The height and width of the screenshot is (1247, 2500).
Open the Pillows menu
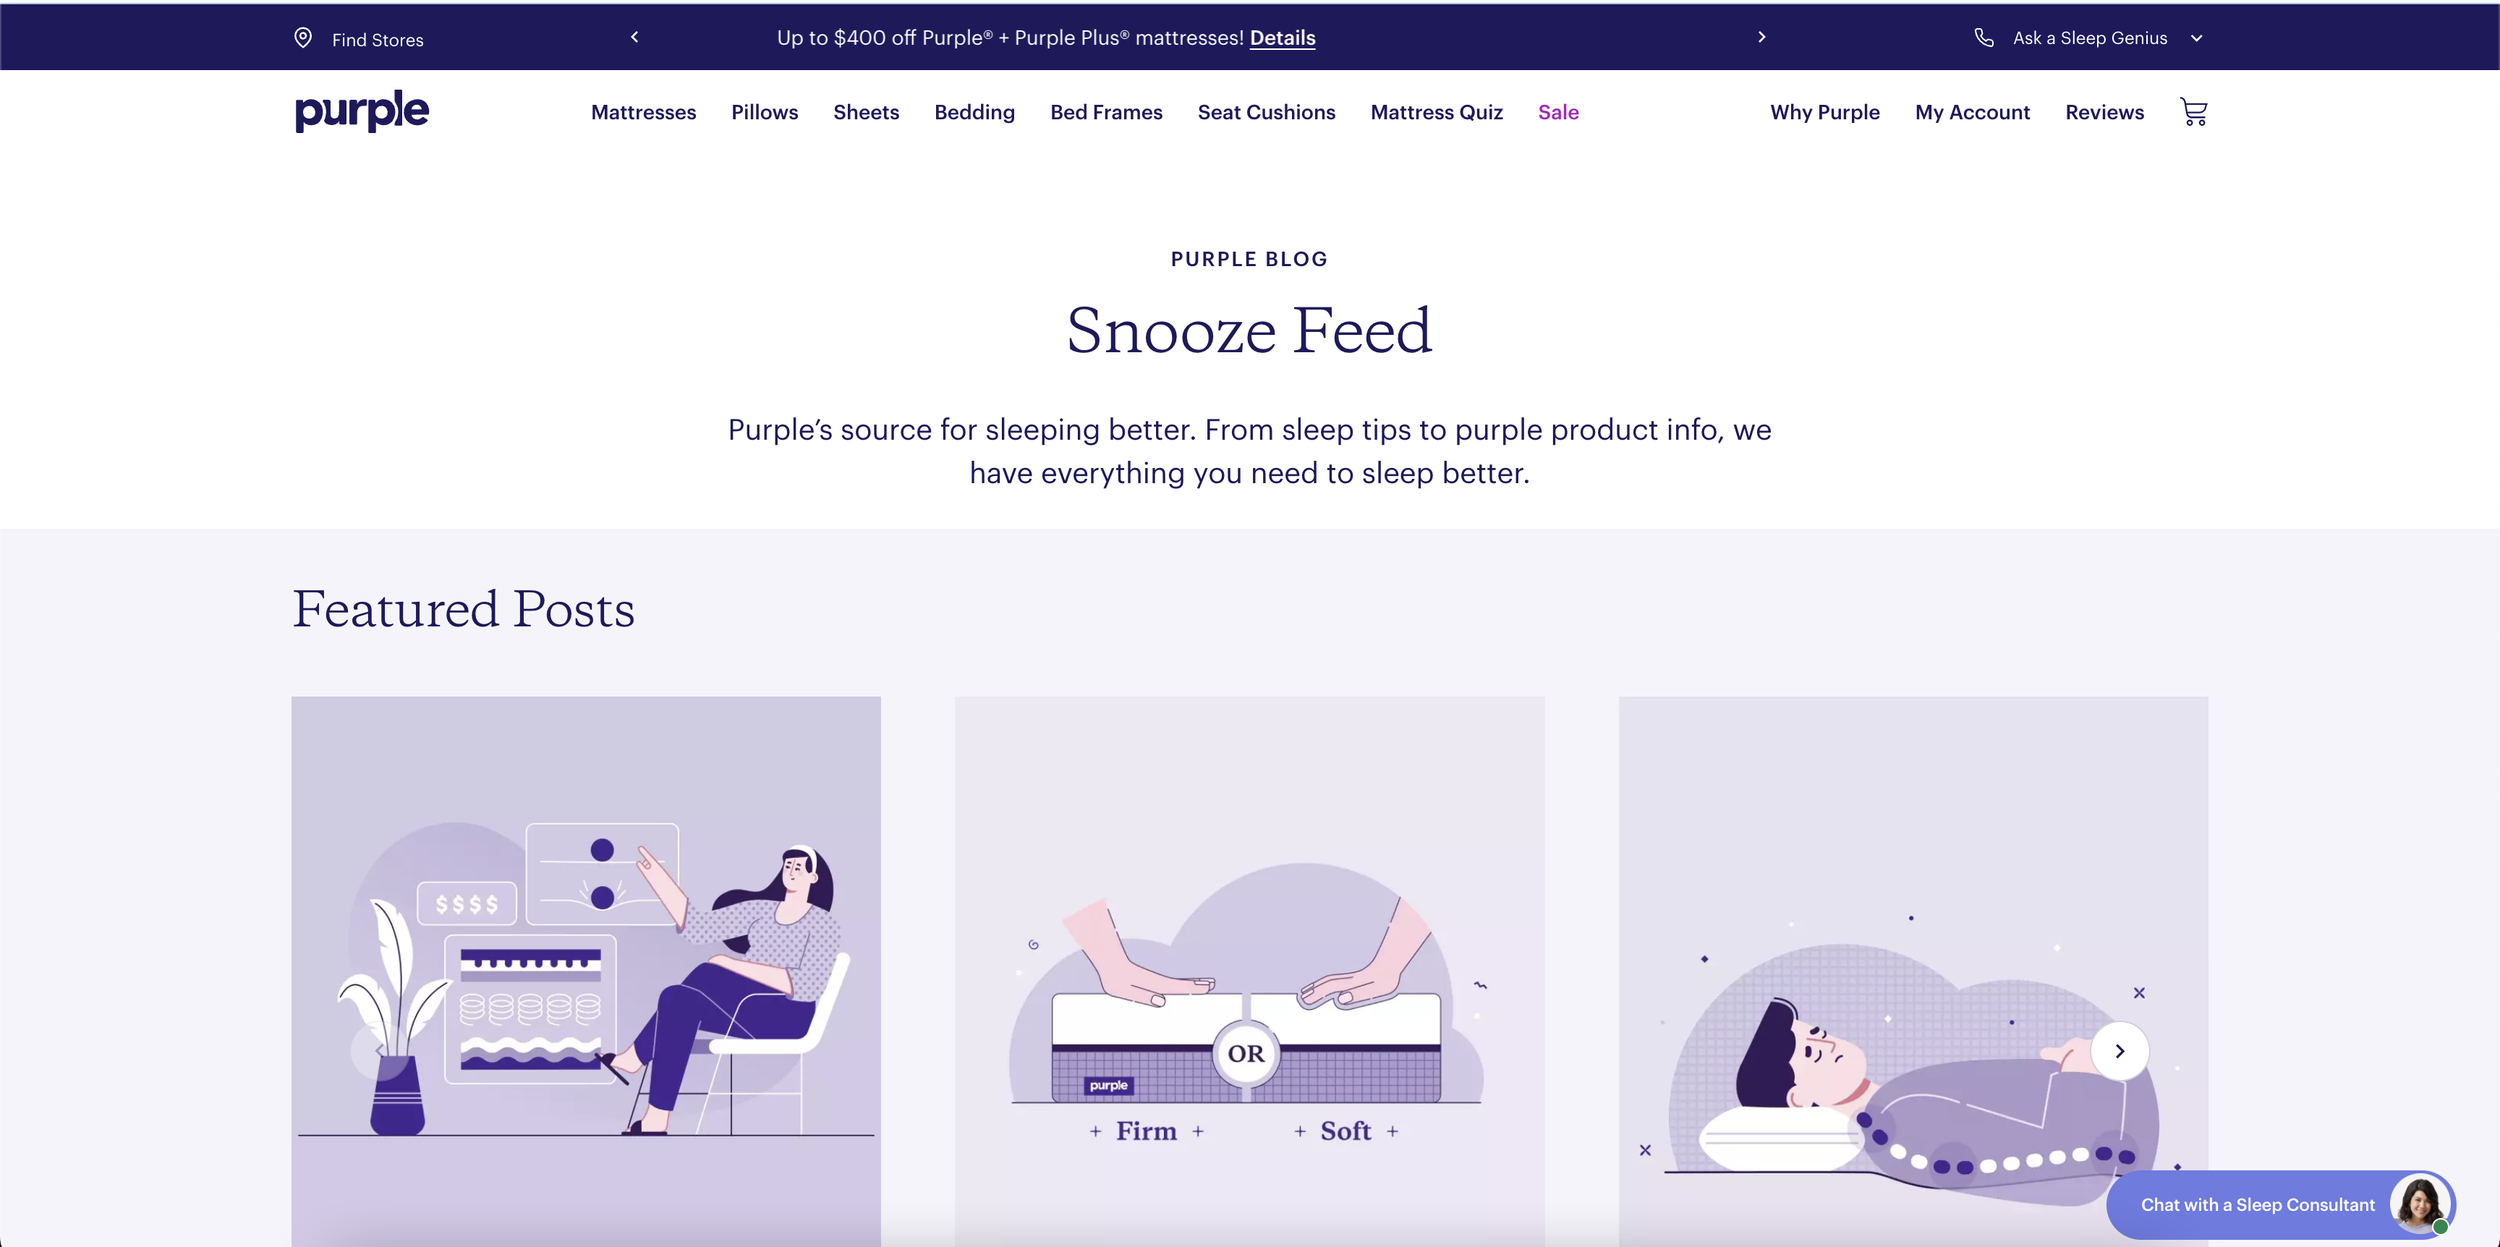tap(764, 112)
